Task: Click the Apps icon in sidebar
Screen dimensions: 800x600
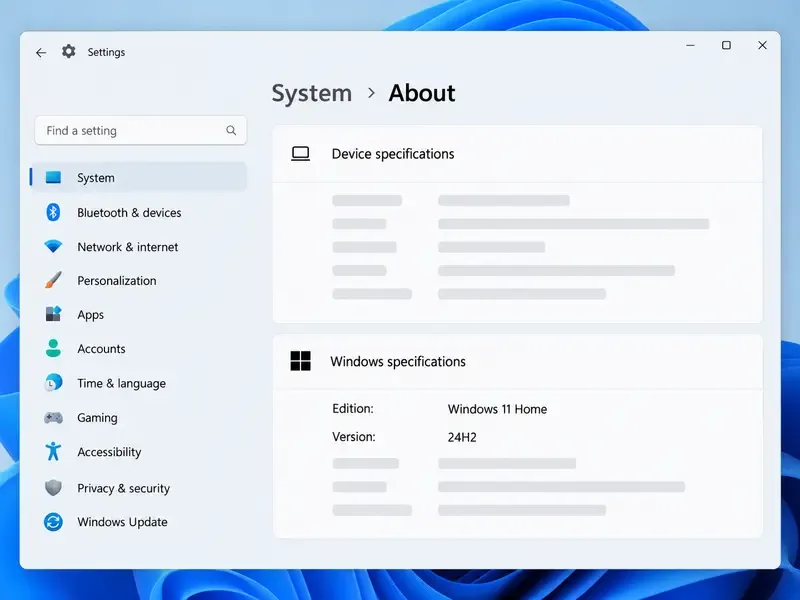Action: (53, 314)
